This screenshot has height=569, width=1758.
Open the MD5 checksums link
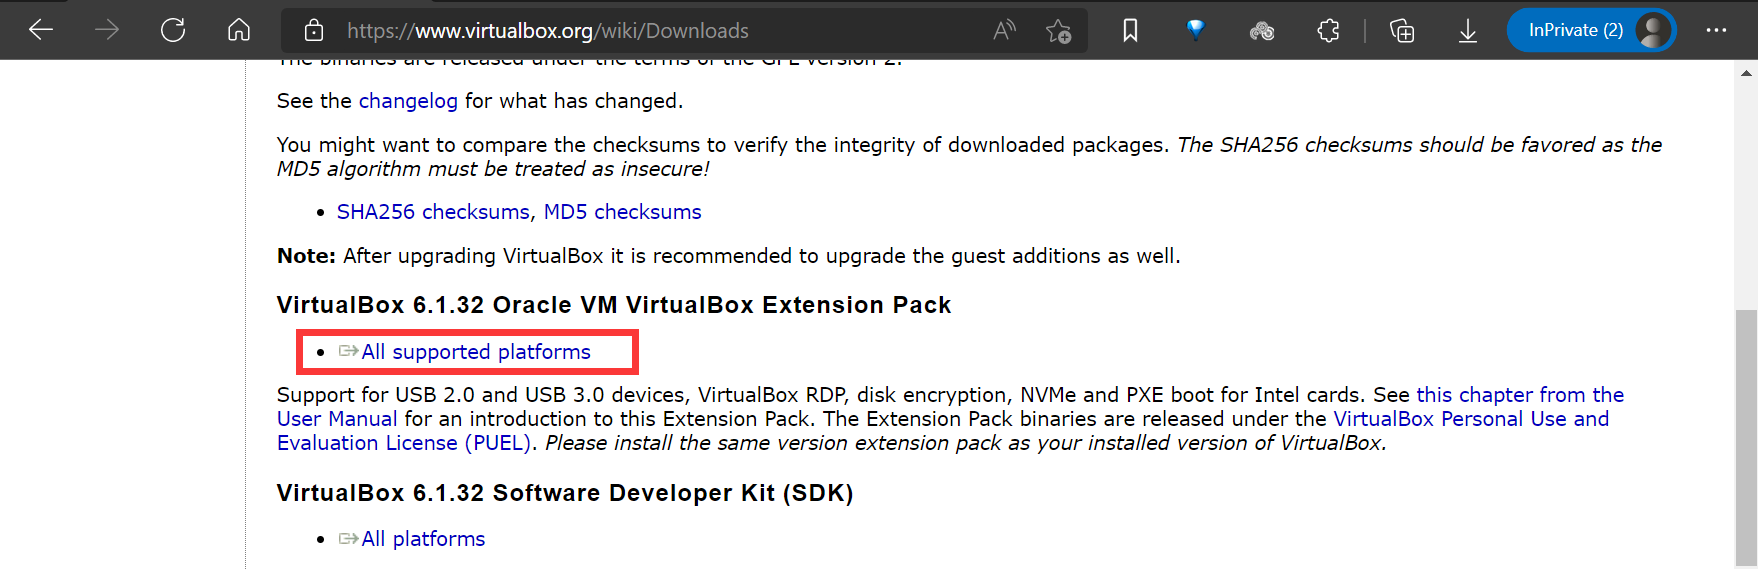click(x=622, y=212)
